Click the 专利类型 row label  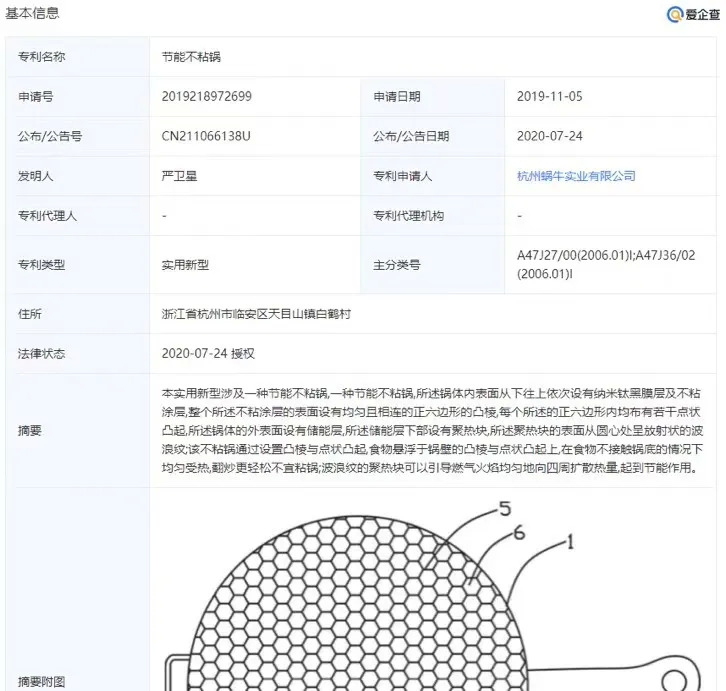click(x=41, y=265)
